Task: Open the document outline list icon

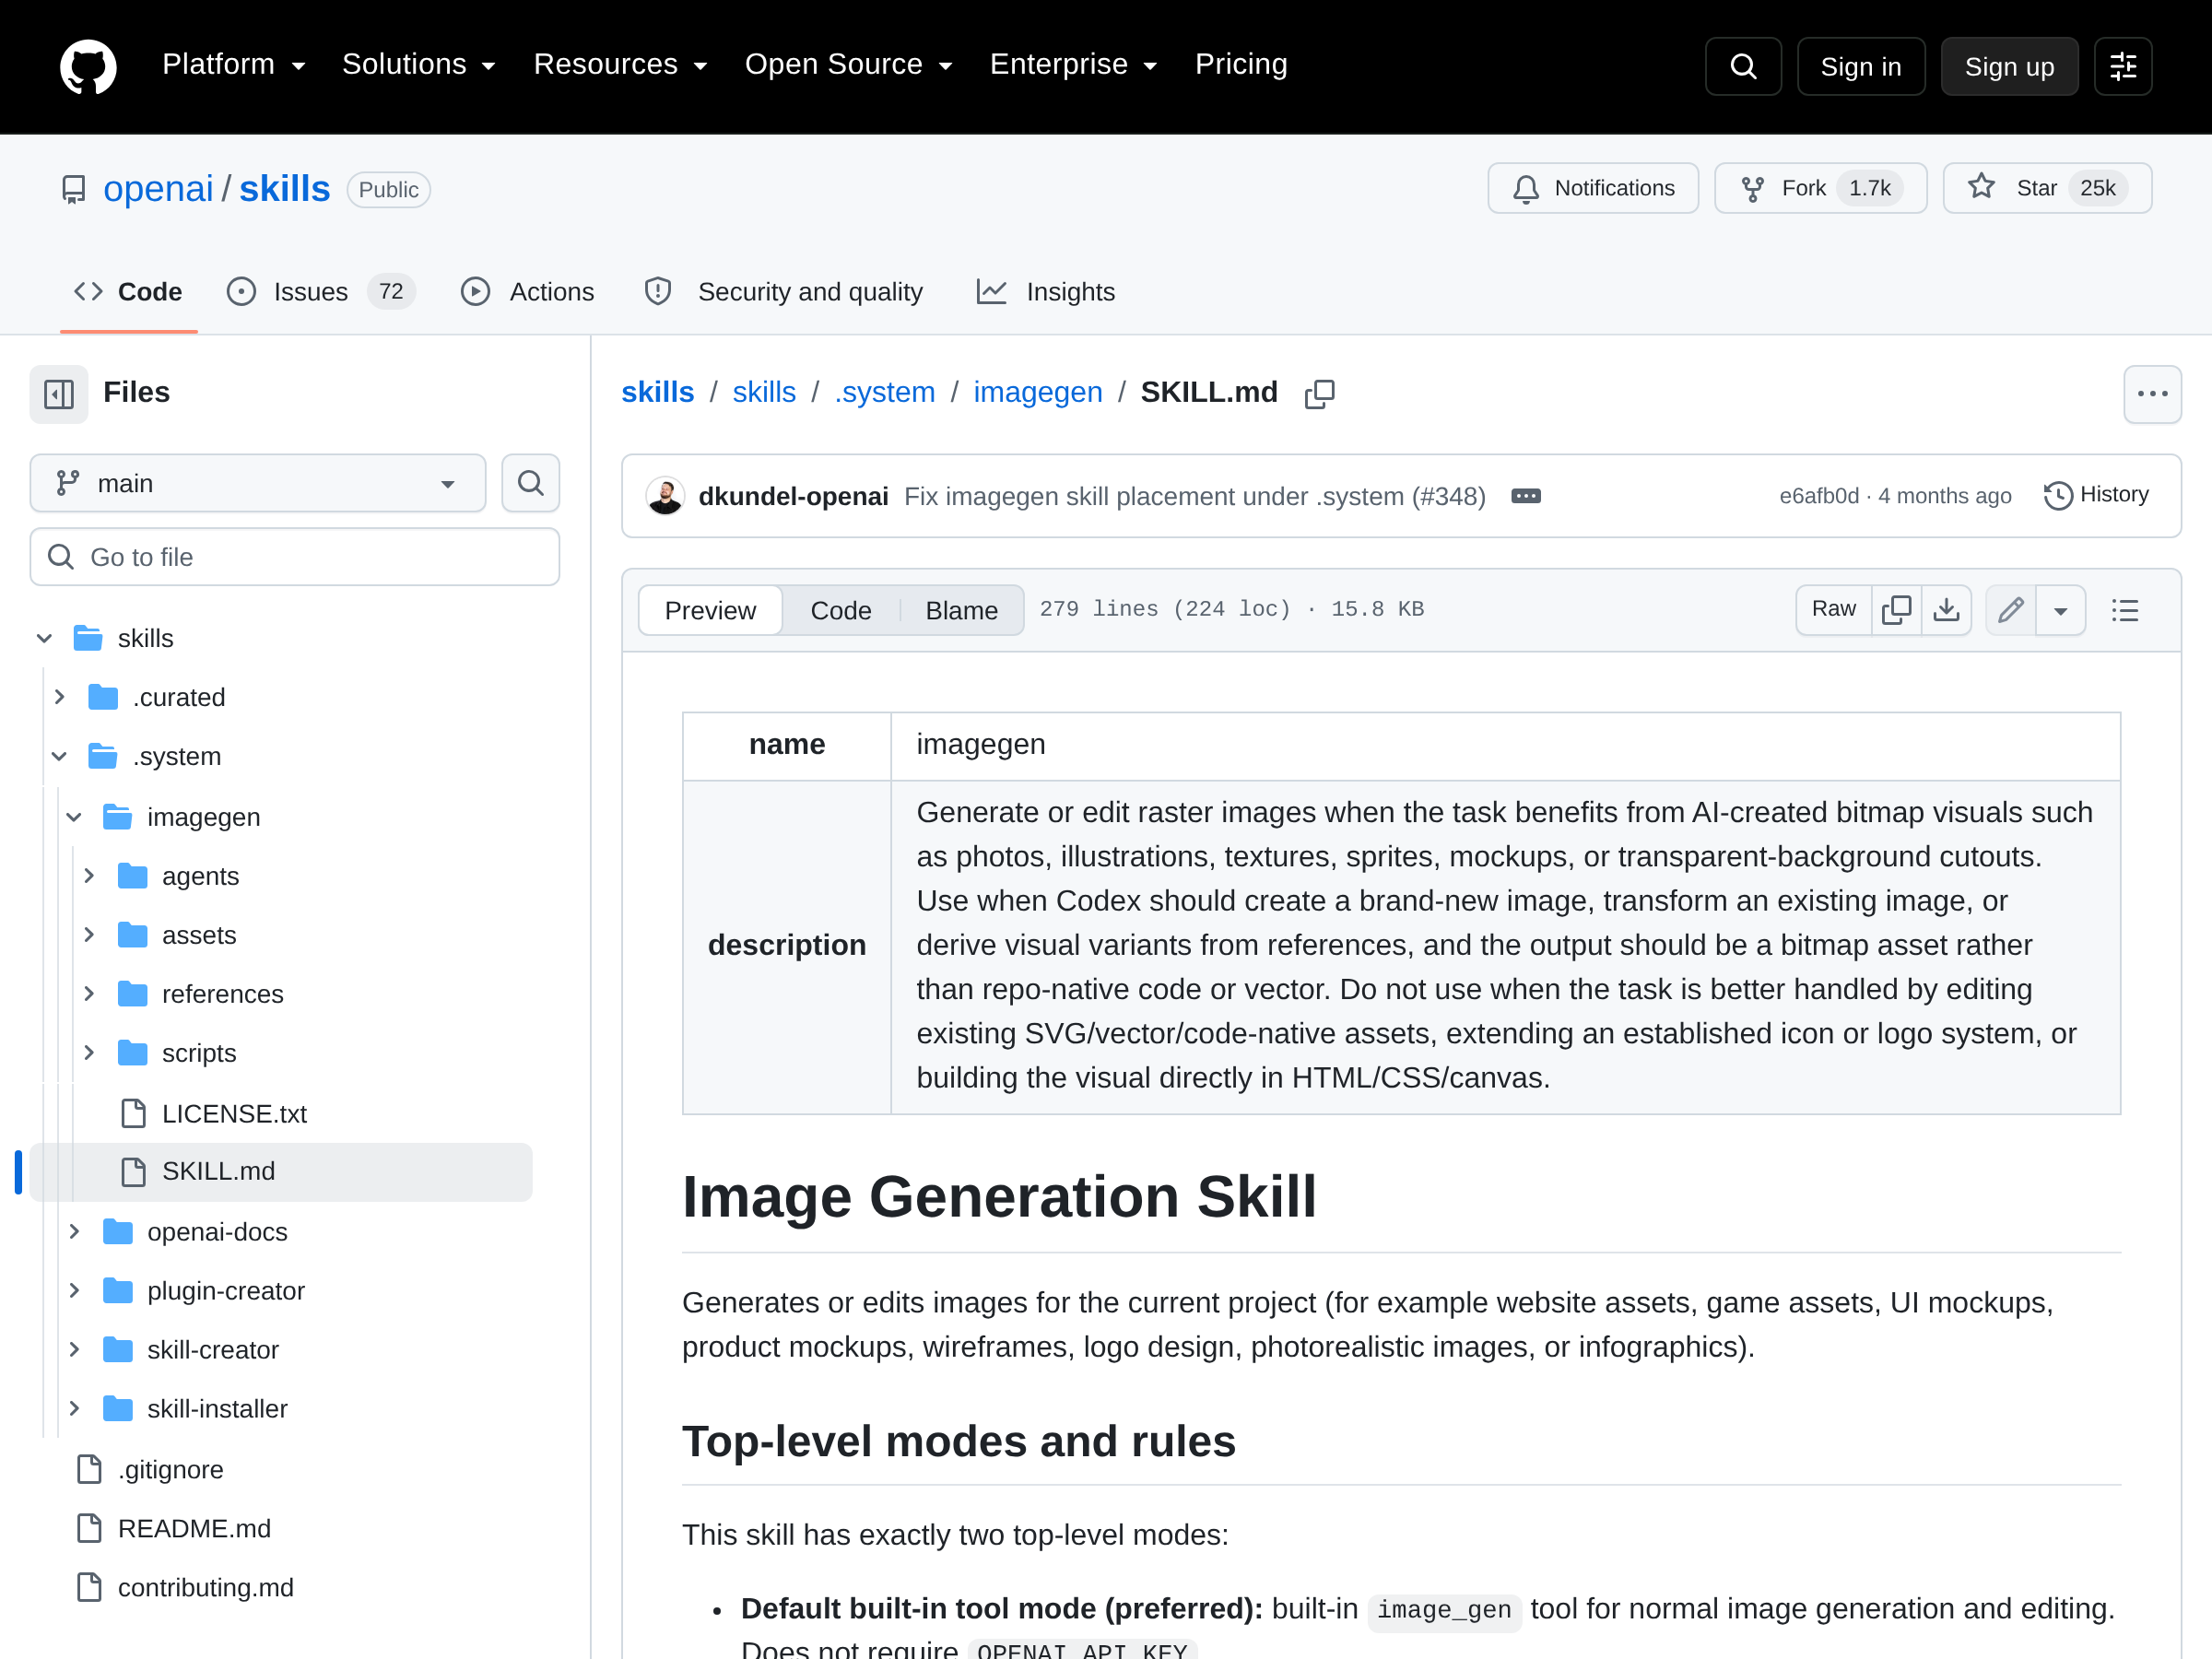Action: [x=2125, y=610]
